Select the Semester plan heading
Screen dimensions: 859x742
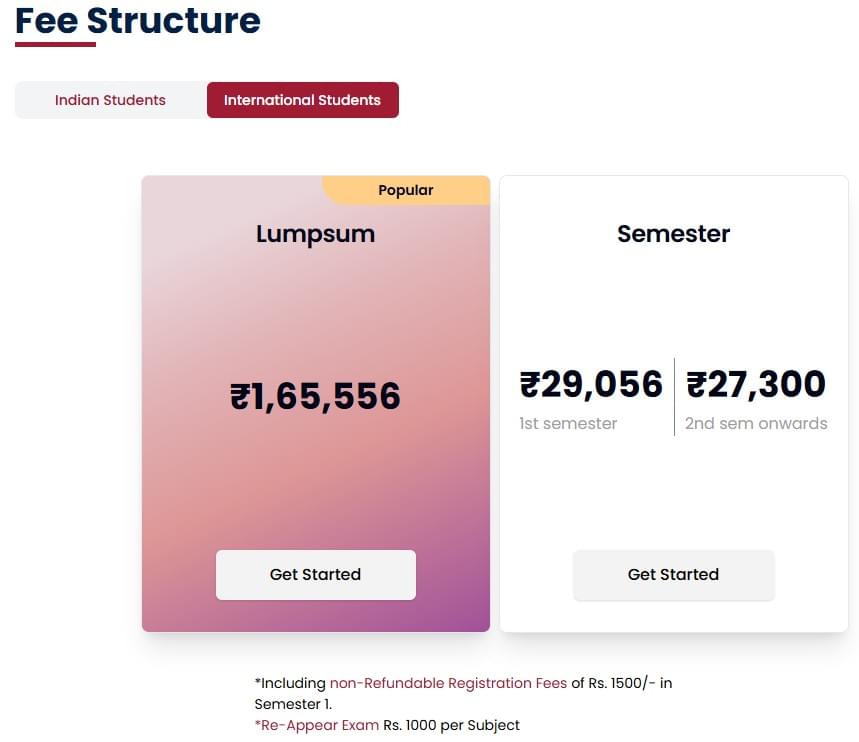[x=673, y=234]
